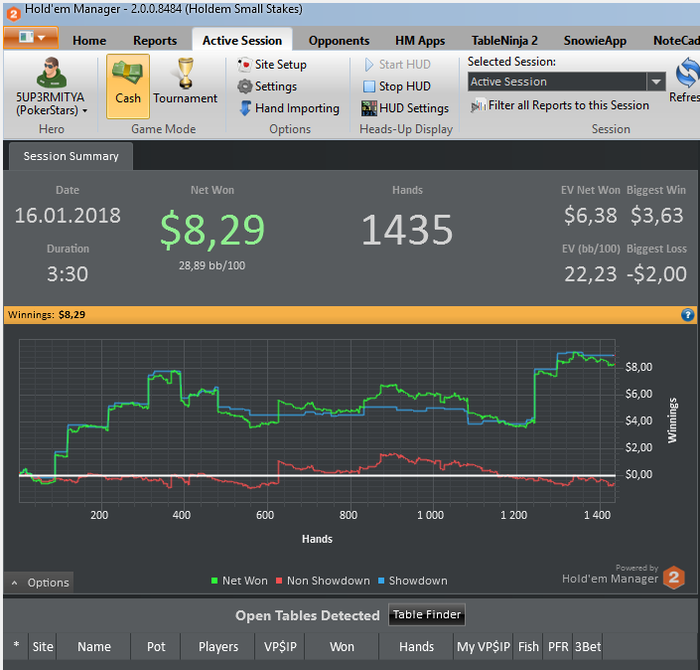Open Site Setup options
This screenshot has width=700, height=670.
coord(272,64)
